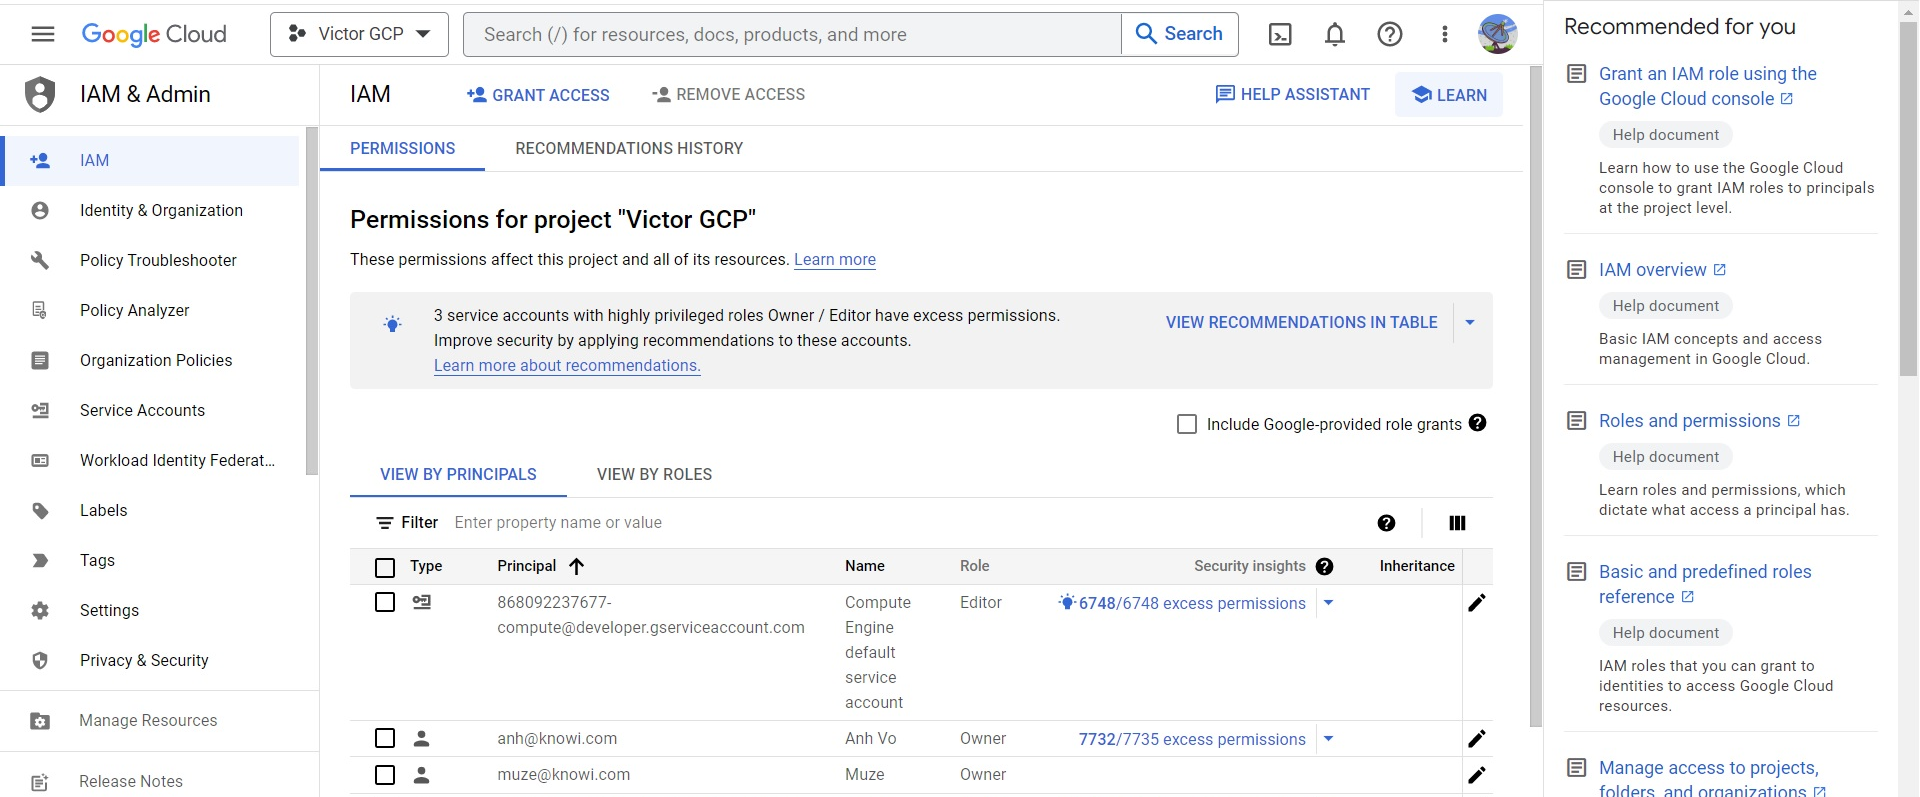Select all principals header checkbox
Screen dimensions: 1920x797
385,567
